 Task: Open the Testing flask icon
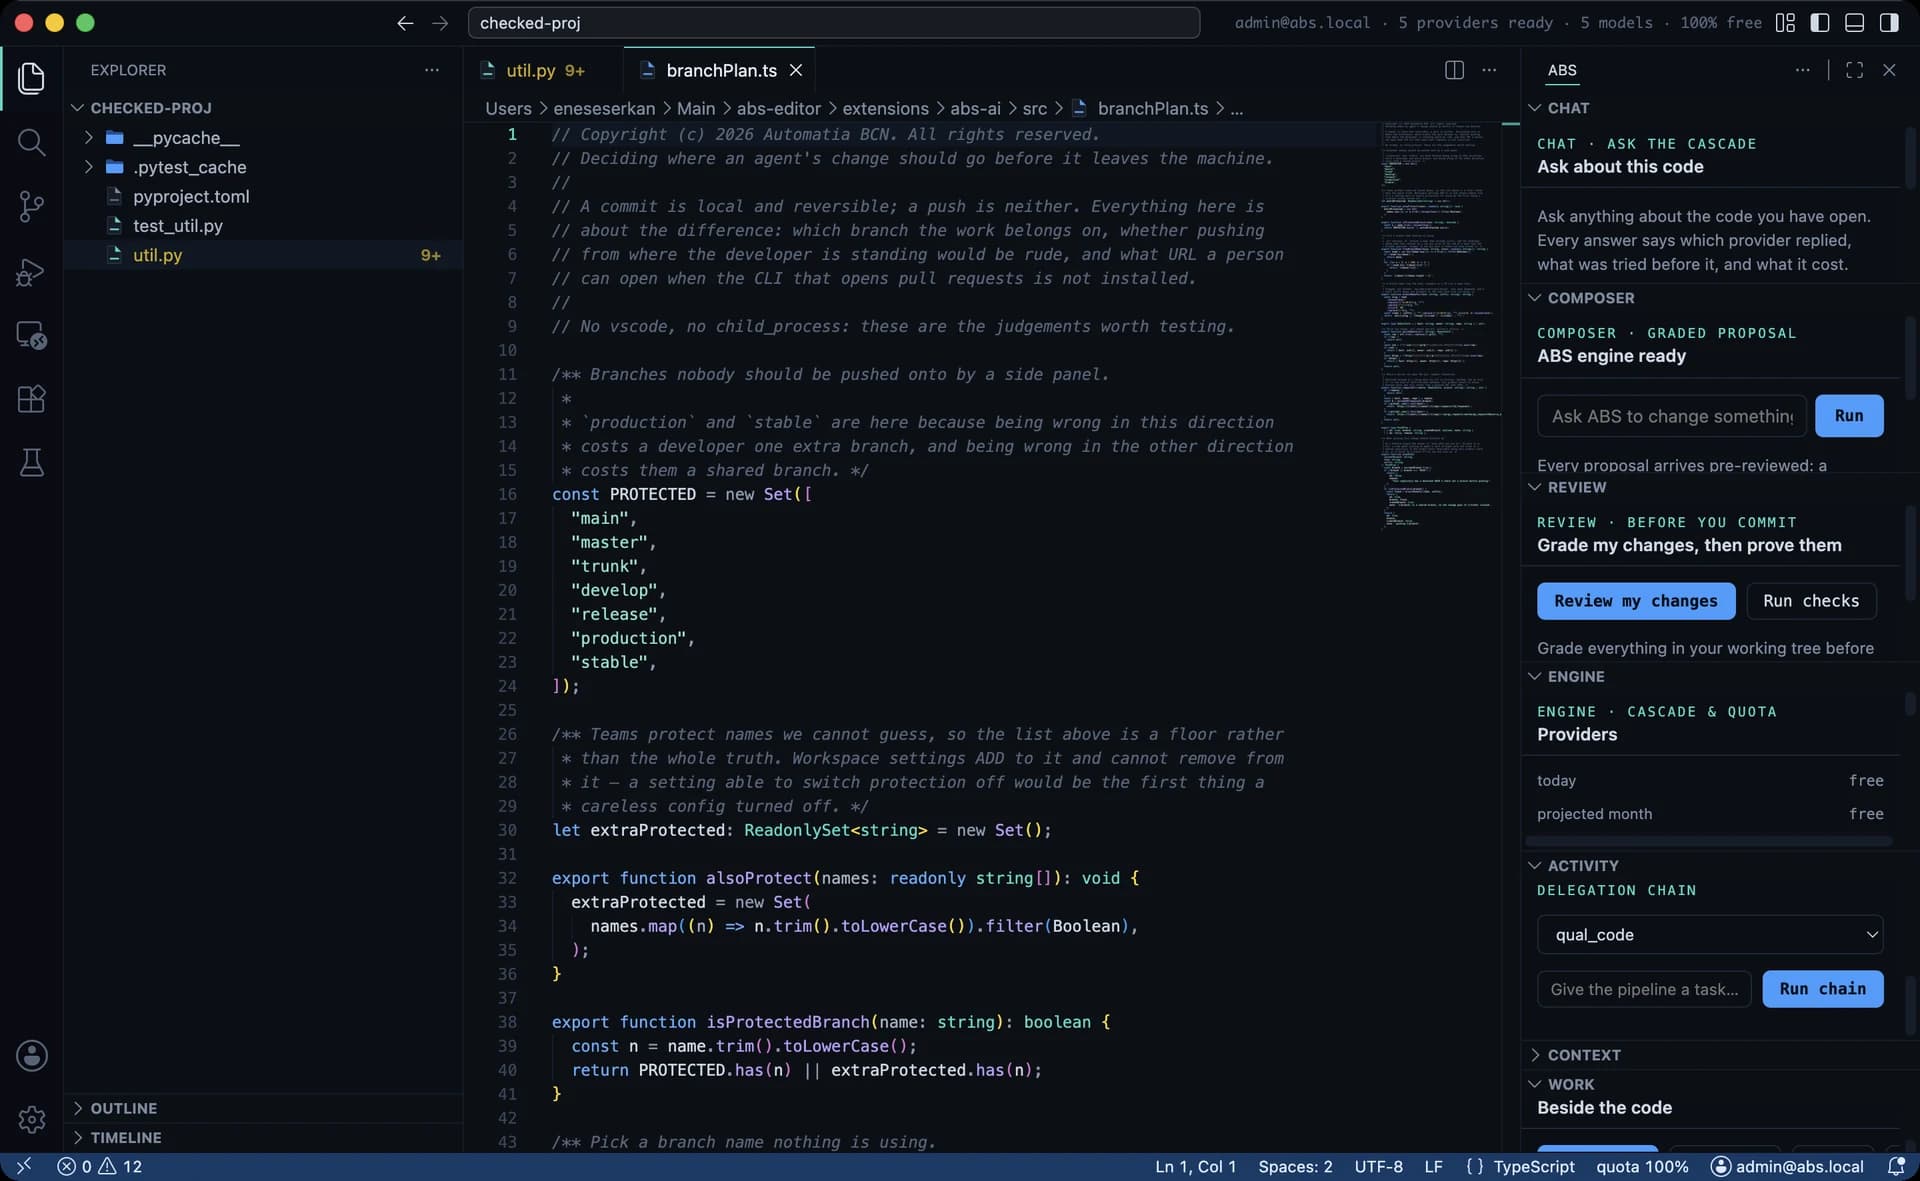[x=31, y=462]
